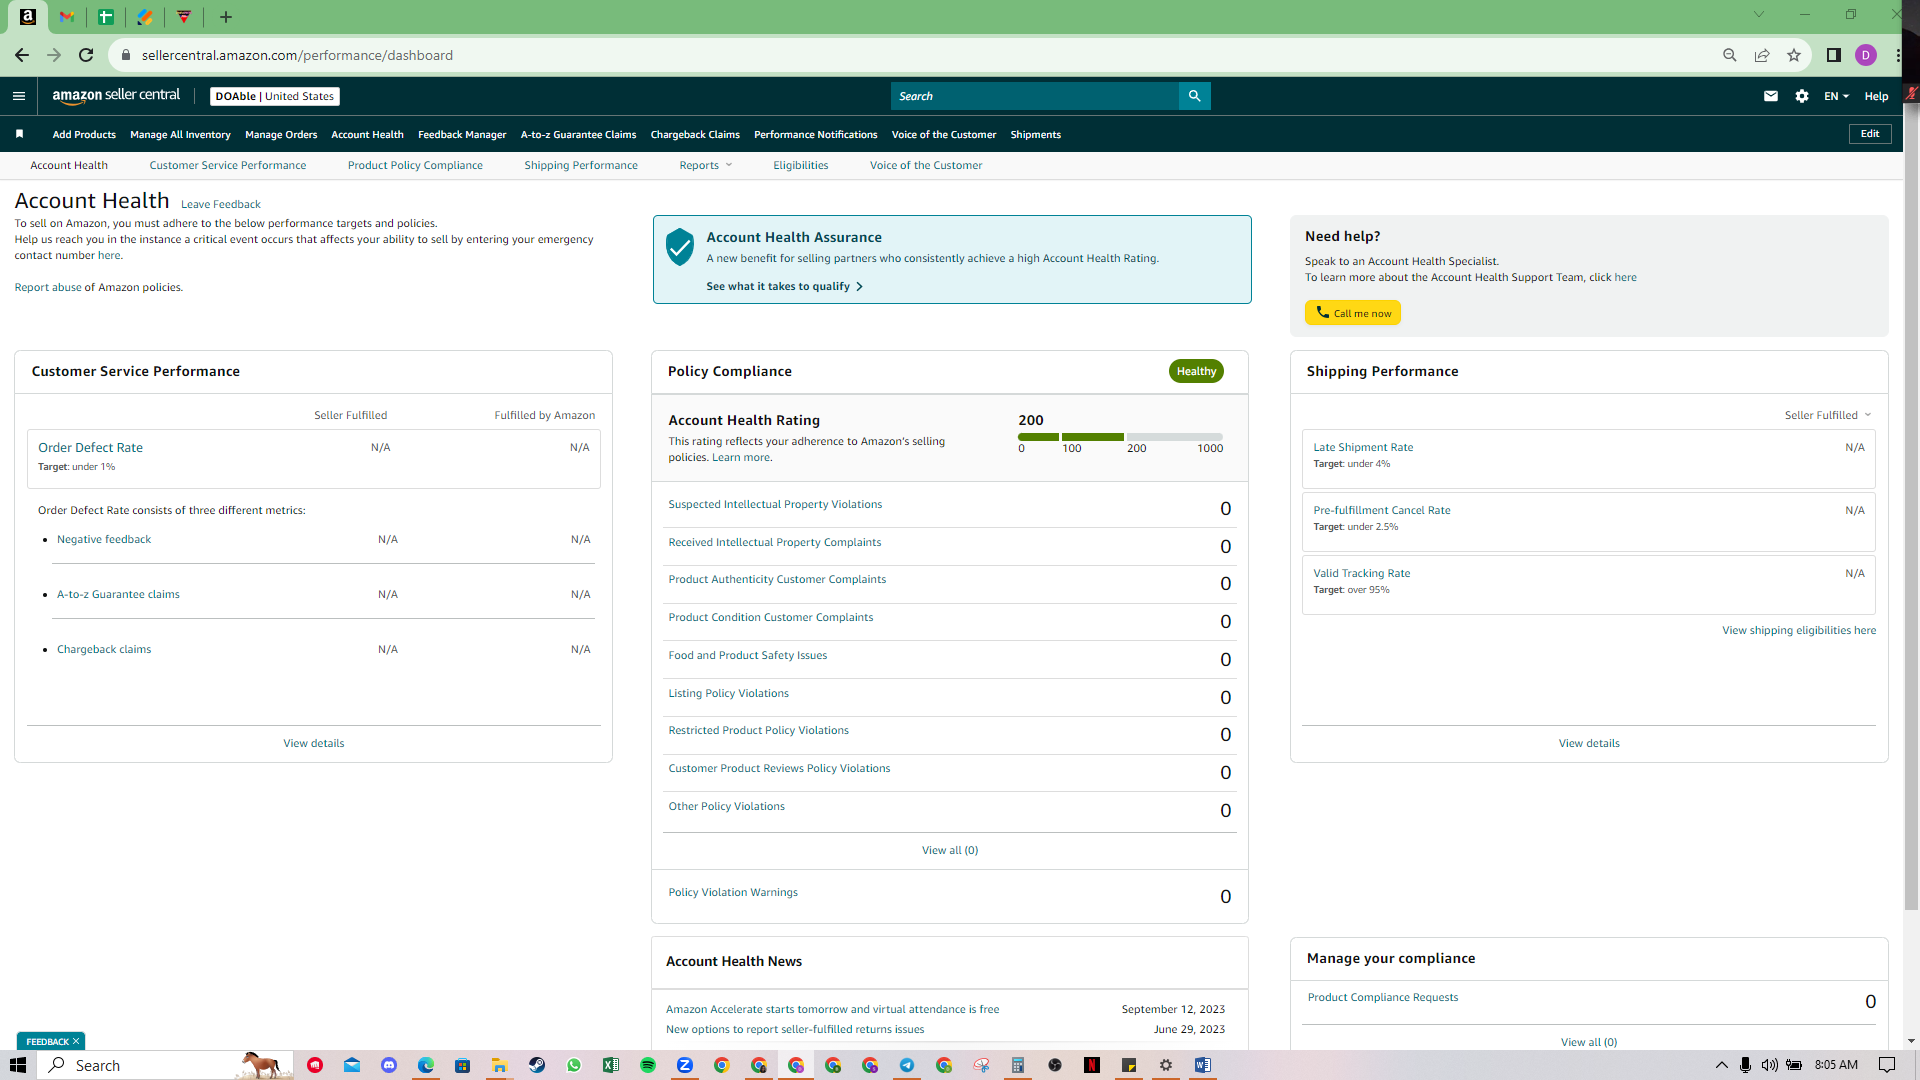Reload the Account Health page
Viewport: 1920px width, 1080px height.
coord(86,55)
